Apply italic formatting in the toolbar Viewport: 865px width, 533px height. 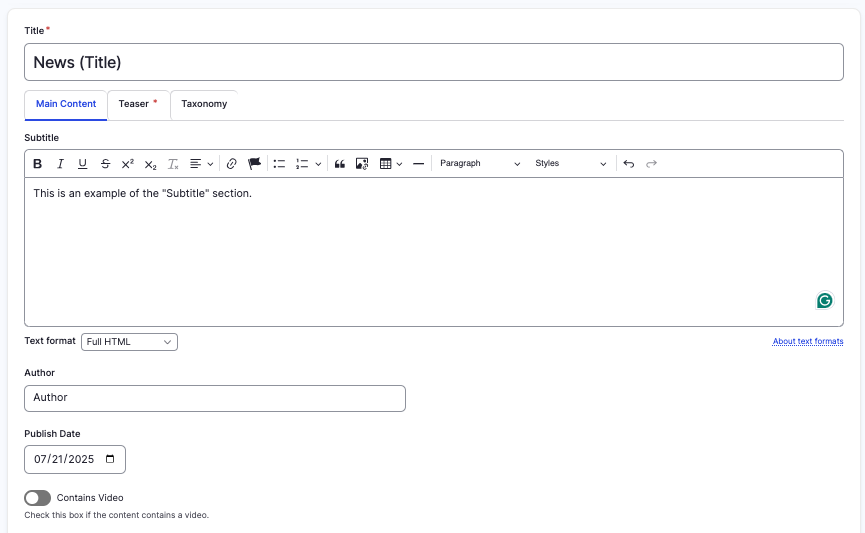pyautogui.click(x=60, y=164)
